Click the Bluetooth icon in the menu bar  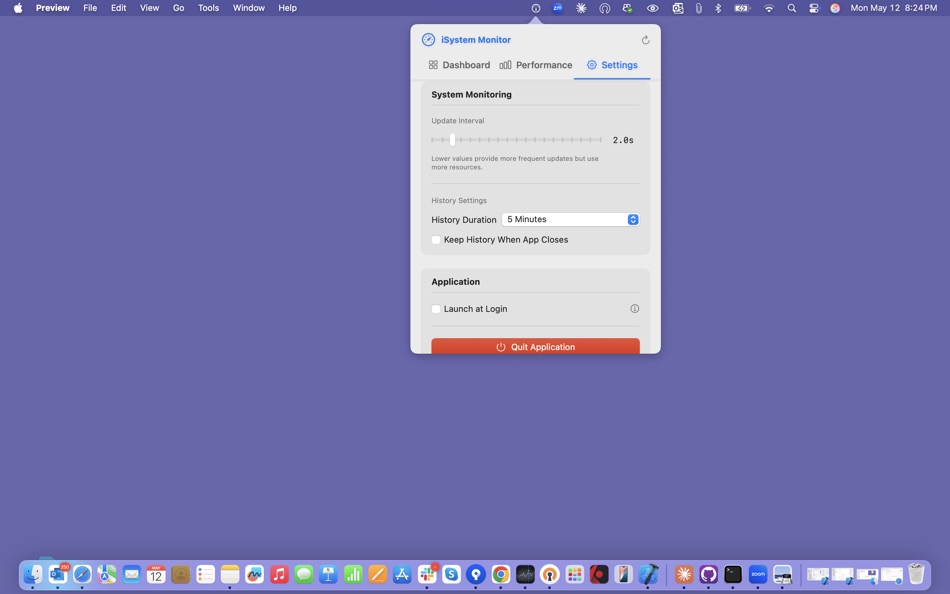click(717, 8)
